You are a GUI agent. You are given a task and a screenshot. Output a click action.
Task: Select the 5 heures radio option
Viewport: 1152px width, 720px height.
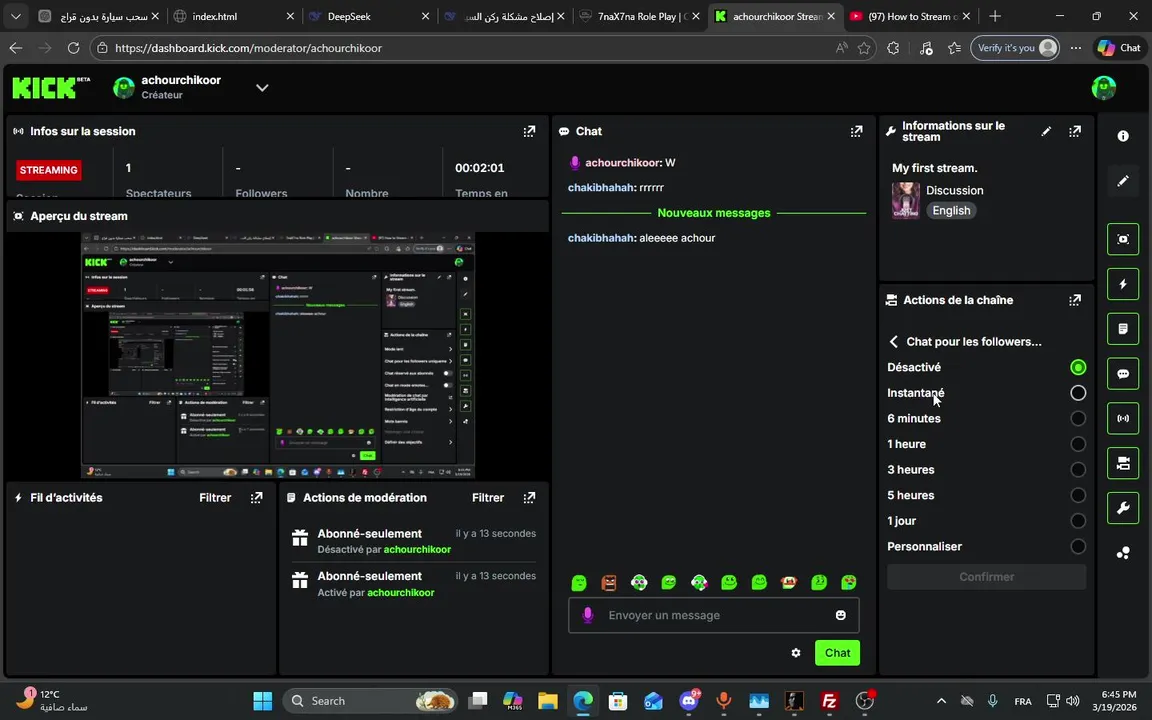1077,495
